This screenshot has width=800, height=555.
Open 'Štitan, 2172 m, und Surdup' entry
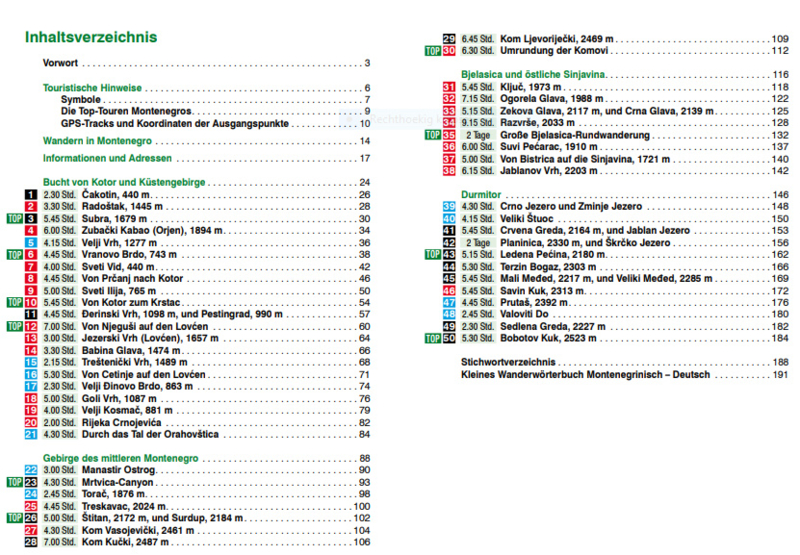click(162, 518)
